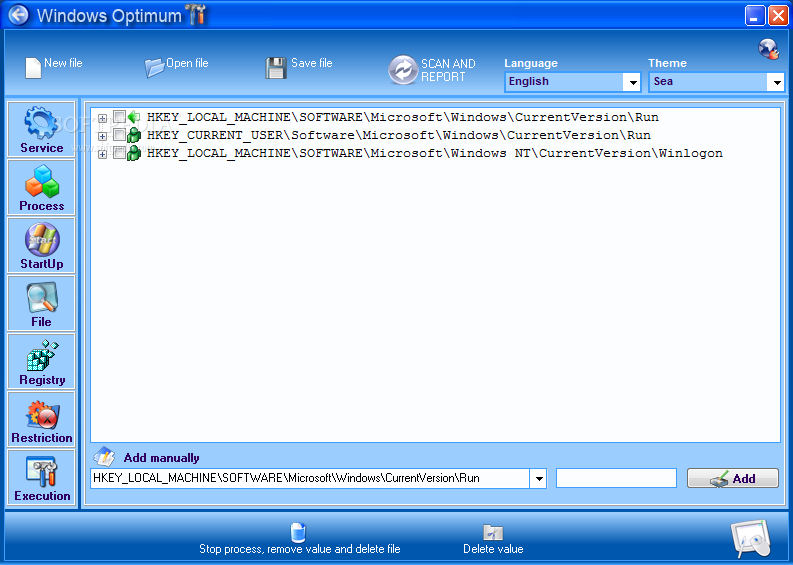Select the HKEY_LOCAL_MACHINE...CurrentVersion\Run row text
Viewport: 793px width, 565px height.
[x=403, y=117]
